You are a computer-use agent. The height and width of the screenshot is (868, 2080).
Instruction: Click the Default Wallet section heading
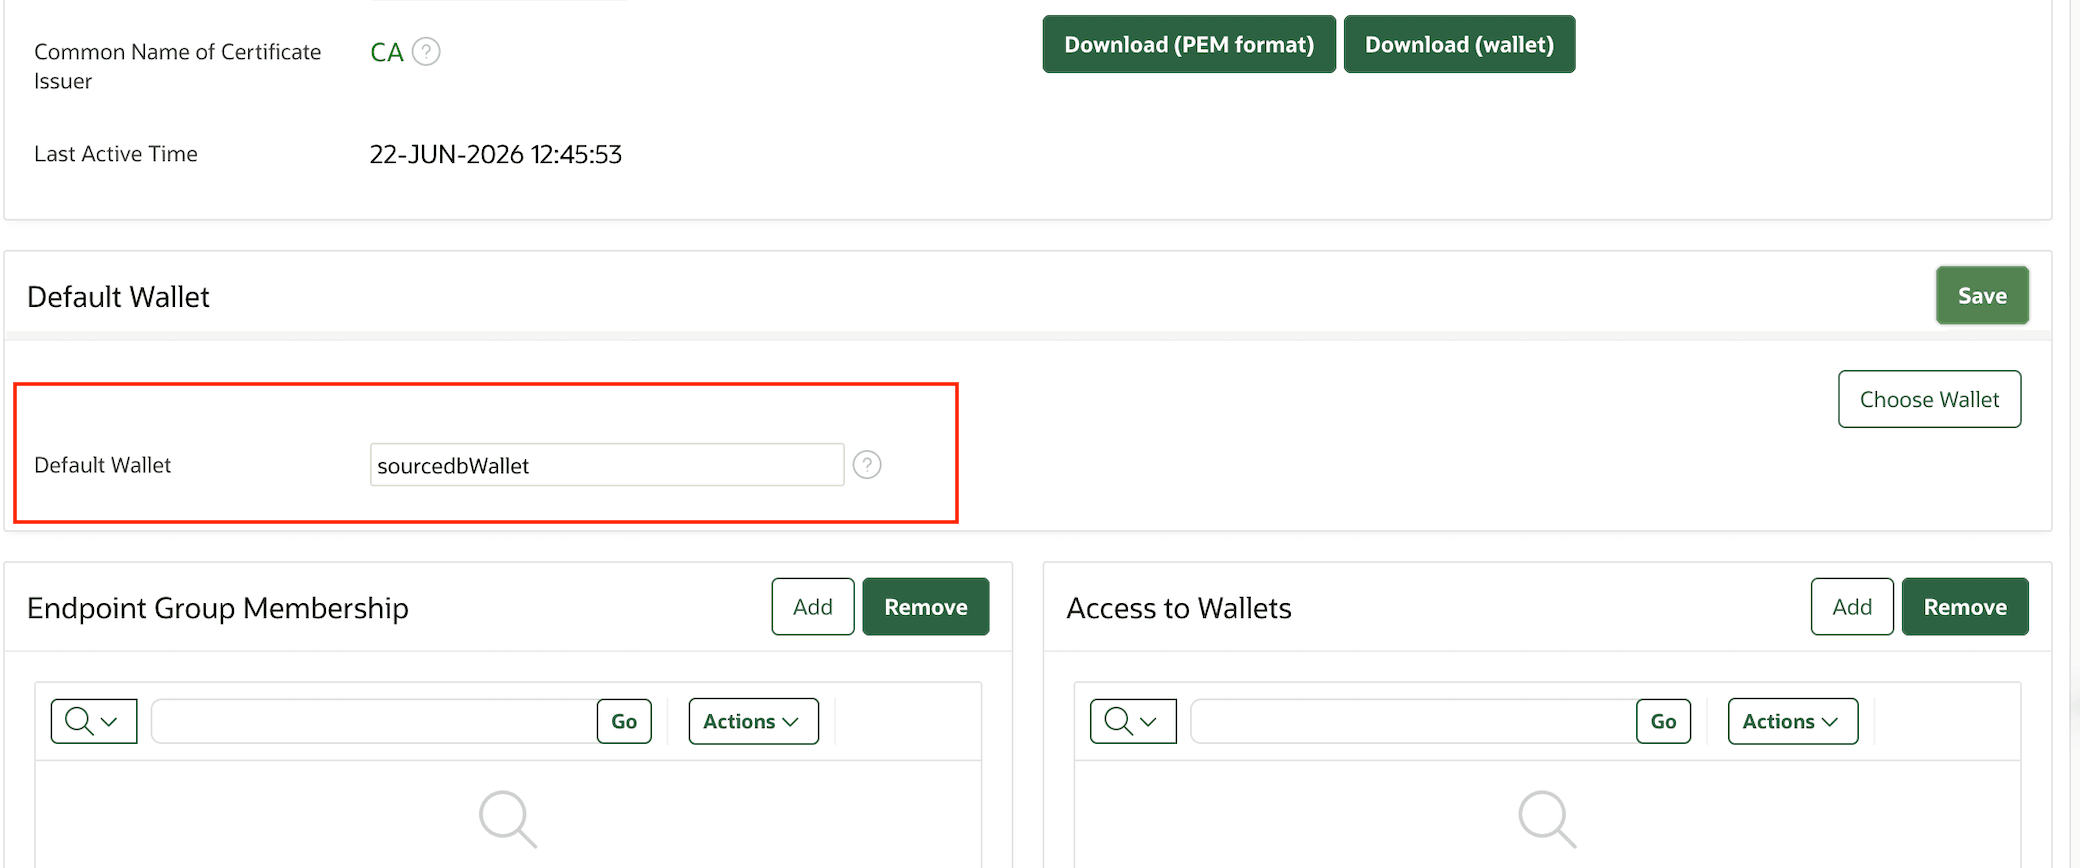pyautogui.click(x=118, y=297)
